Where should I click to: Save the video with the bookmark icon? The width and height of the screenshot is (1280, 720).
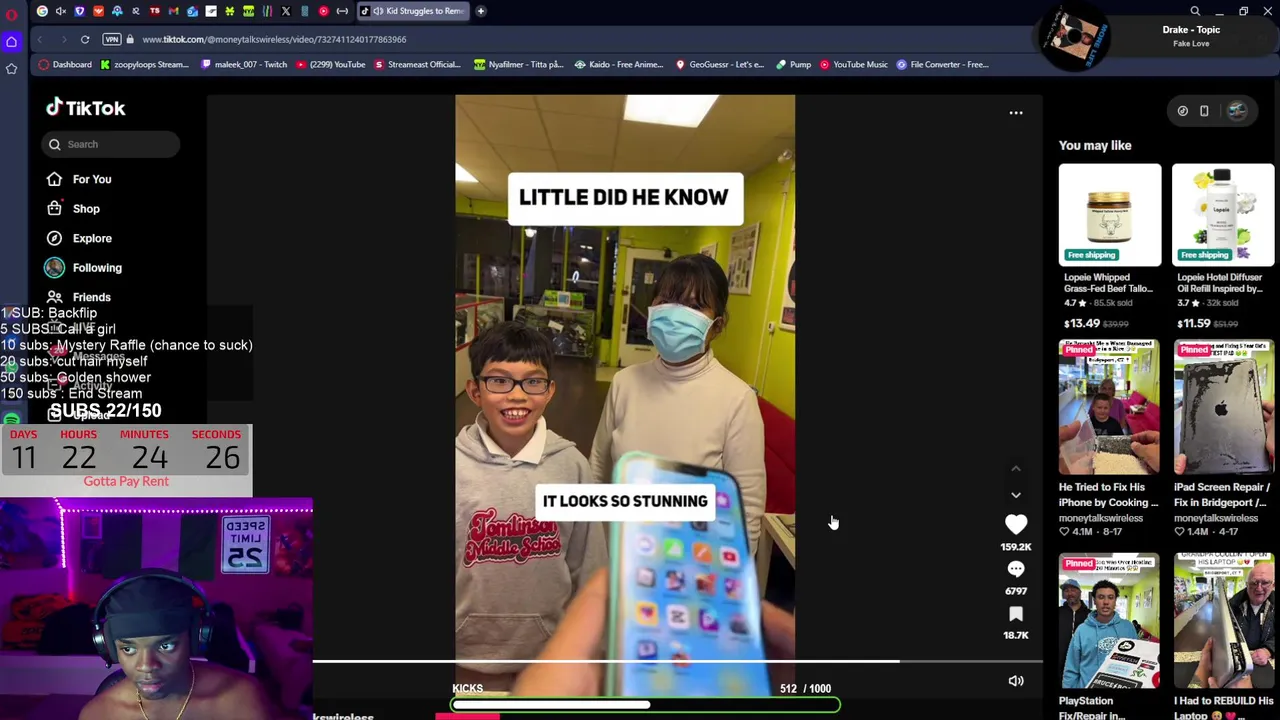1016,614
